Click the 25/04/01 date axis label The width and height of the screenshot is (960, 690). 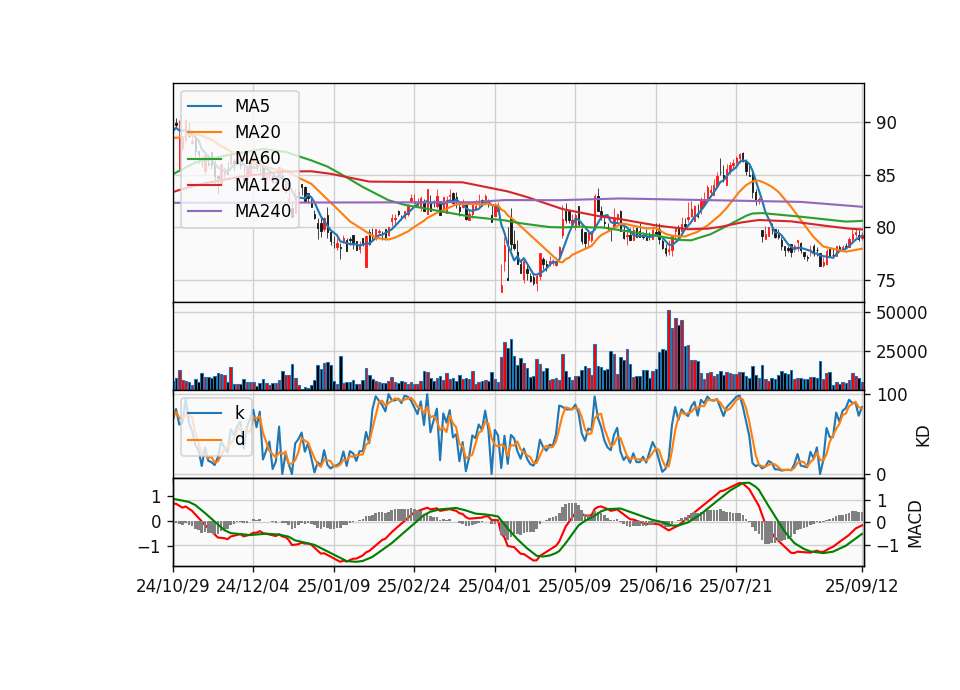[495, 586]
